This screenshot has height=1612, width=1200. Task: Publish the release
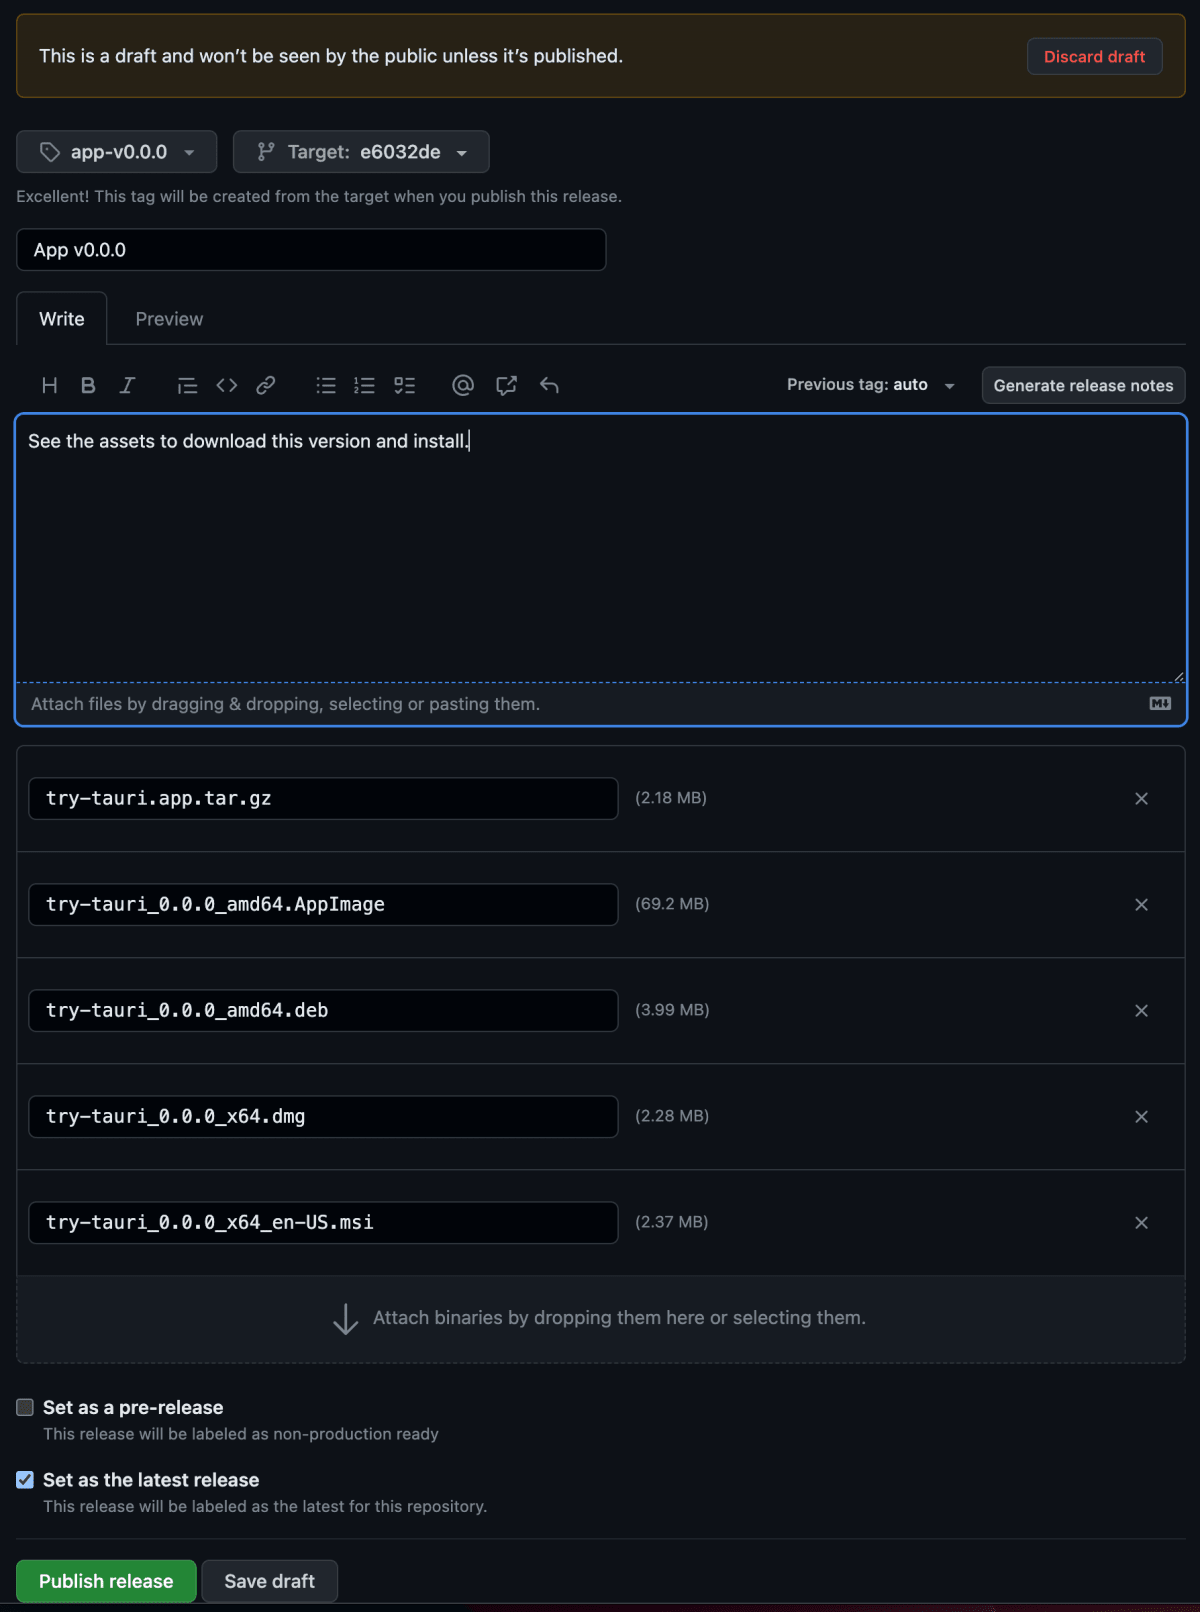tap(105, 1581)
